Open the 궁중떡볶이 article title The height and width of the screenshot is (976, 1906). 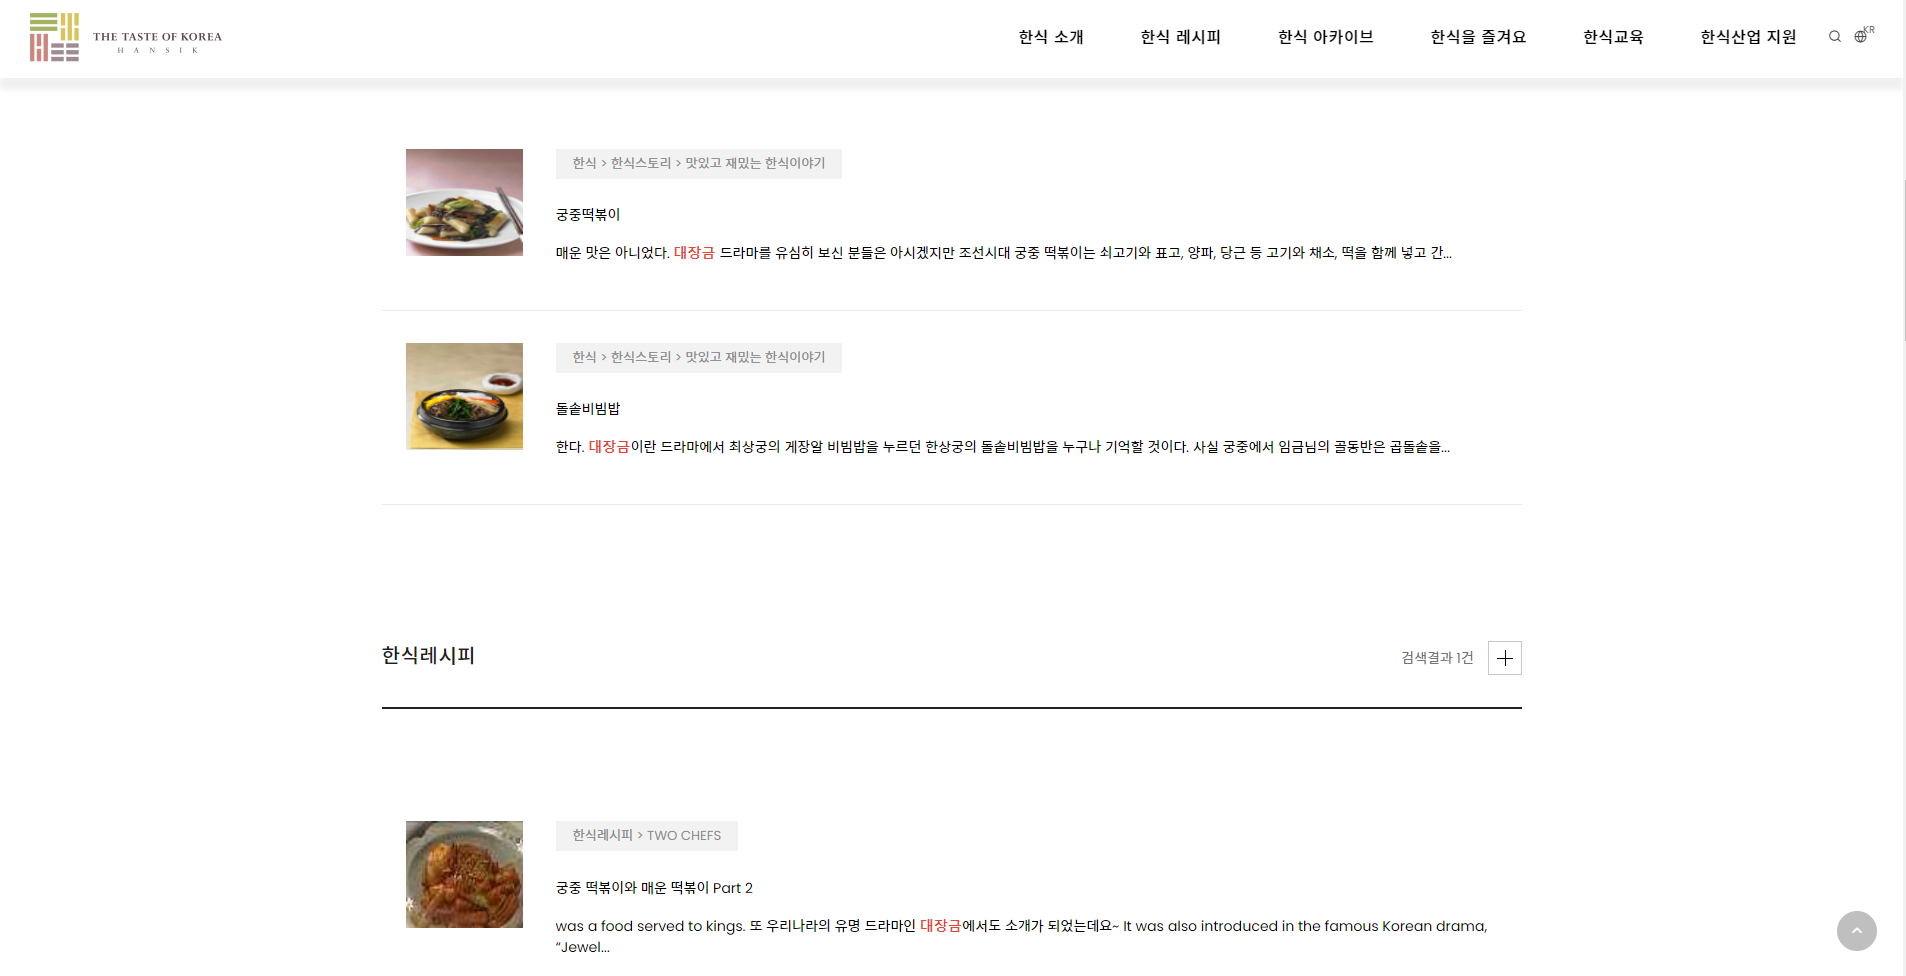click(588, 215)
